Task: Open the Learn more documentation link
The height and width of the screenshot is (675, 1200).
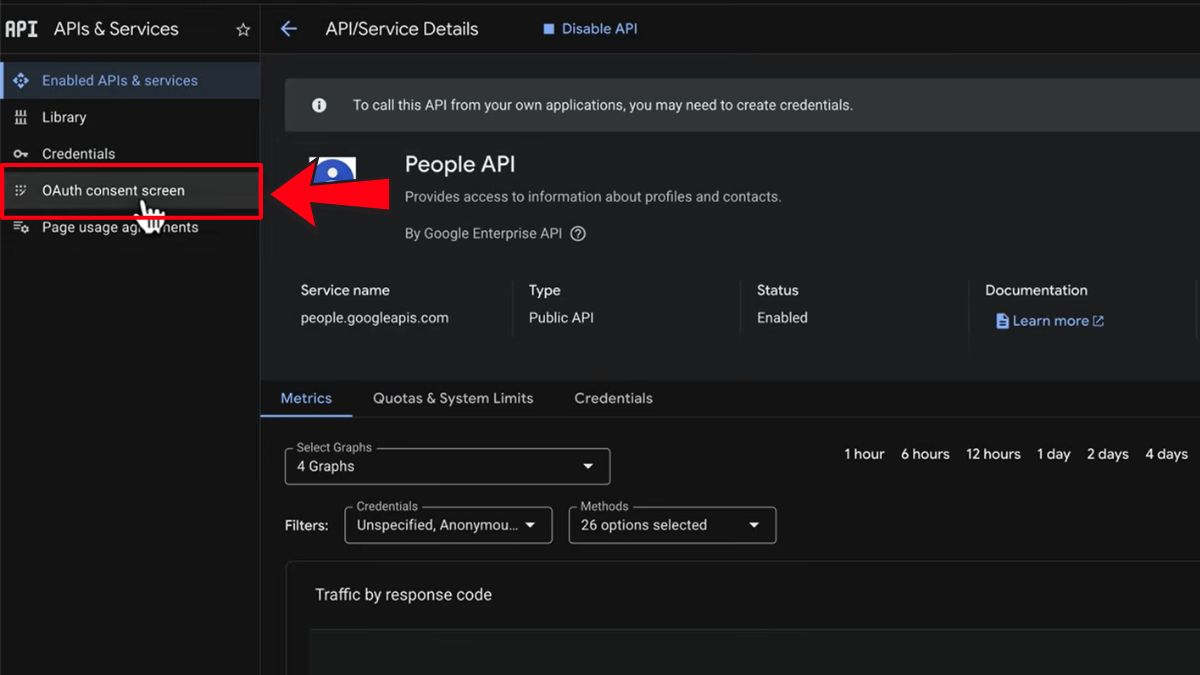Action: click(1049, 321)
